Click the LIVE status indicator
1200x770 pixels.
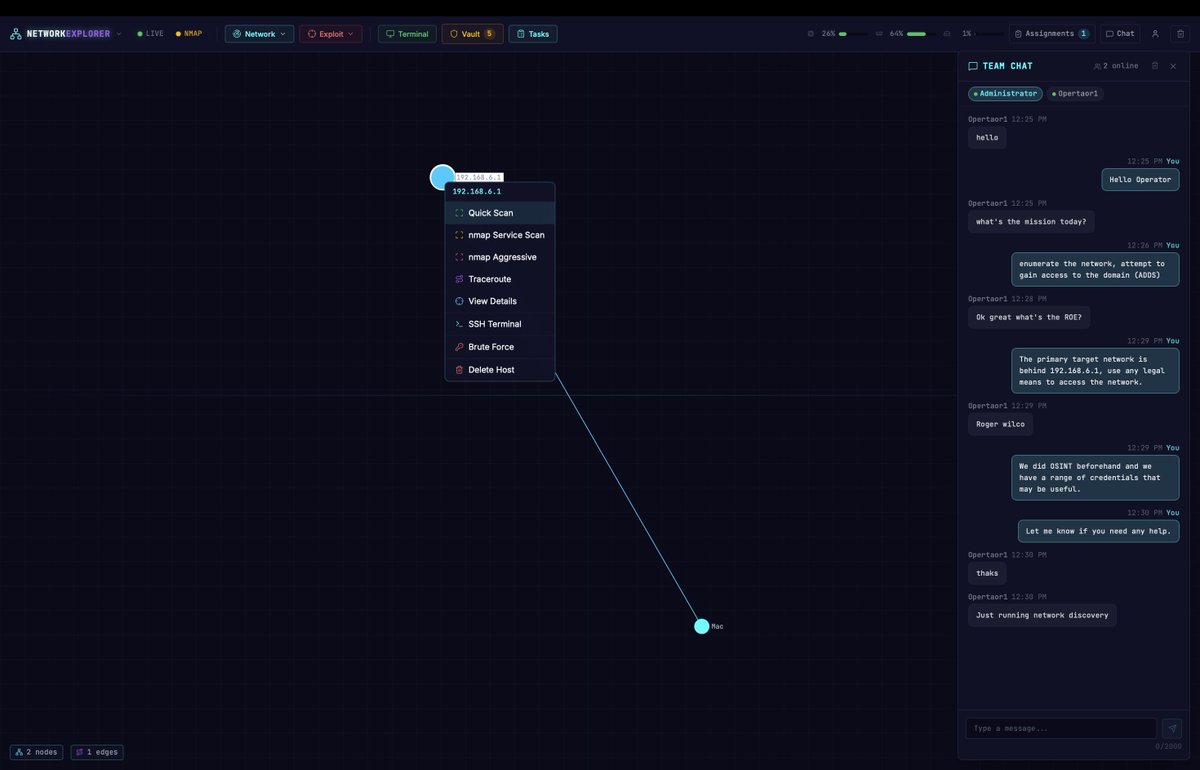[151, 34]
